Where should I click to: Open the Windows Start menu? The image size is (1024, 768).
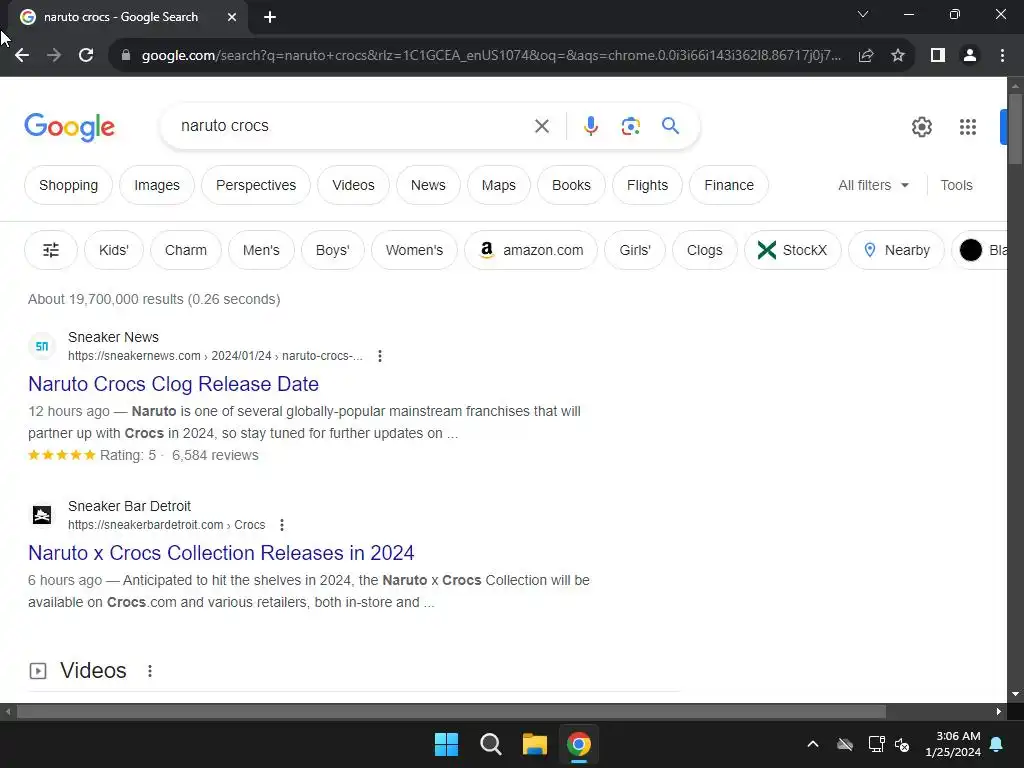click(x=447, y=744)
